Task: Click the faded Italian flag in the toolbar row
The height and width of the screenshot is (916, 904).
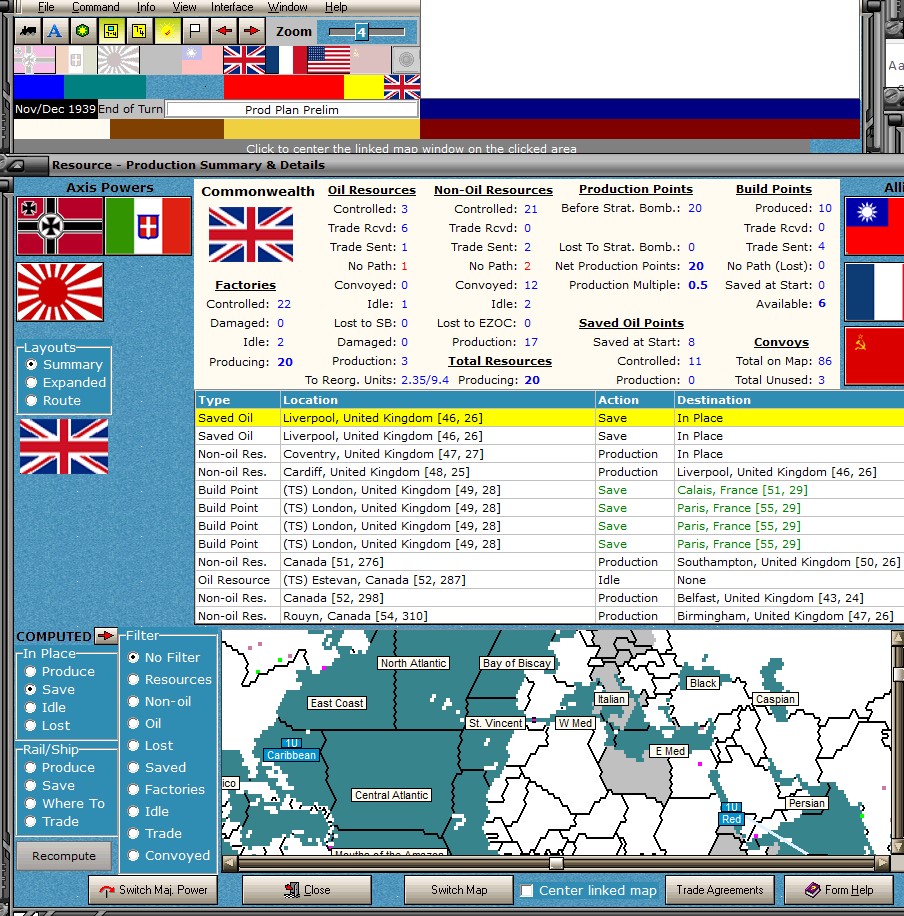Action: tap(77, 60)
